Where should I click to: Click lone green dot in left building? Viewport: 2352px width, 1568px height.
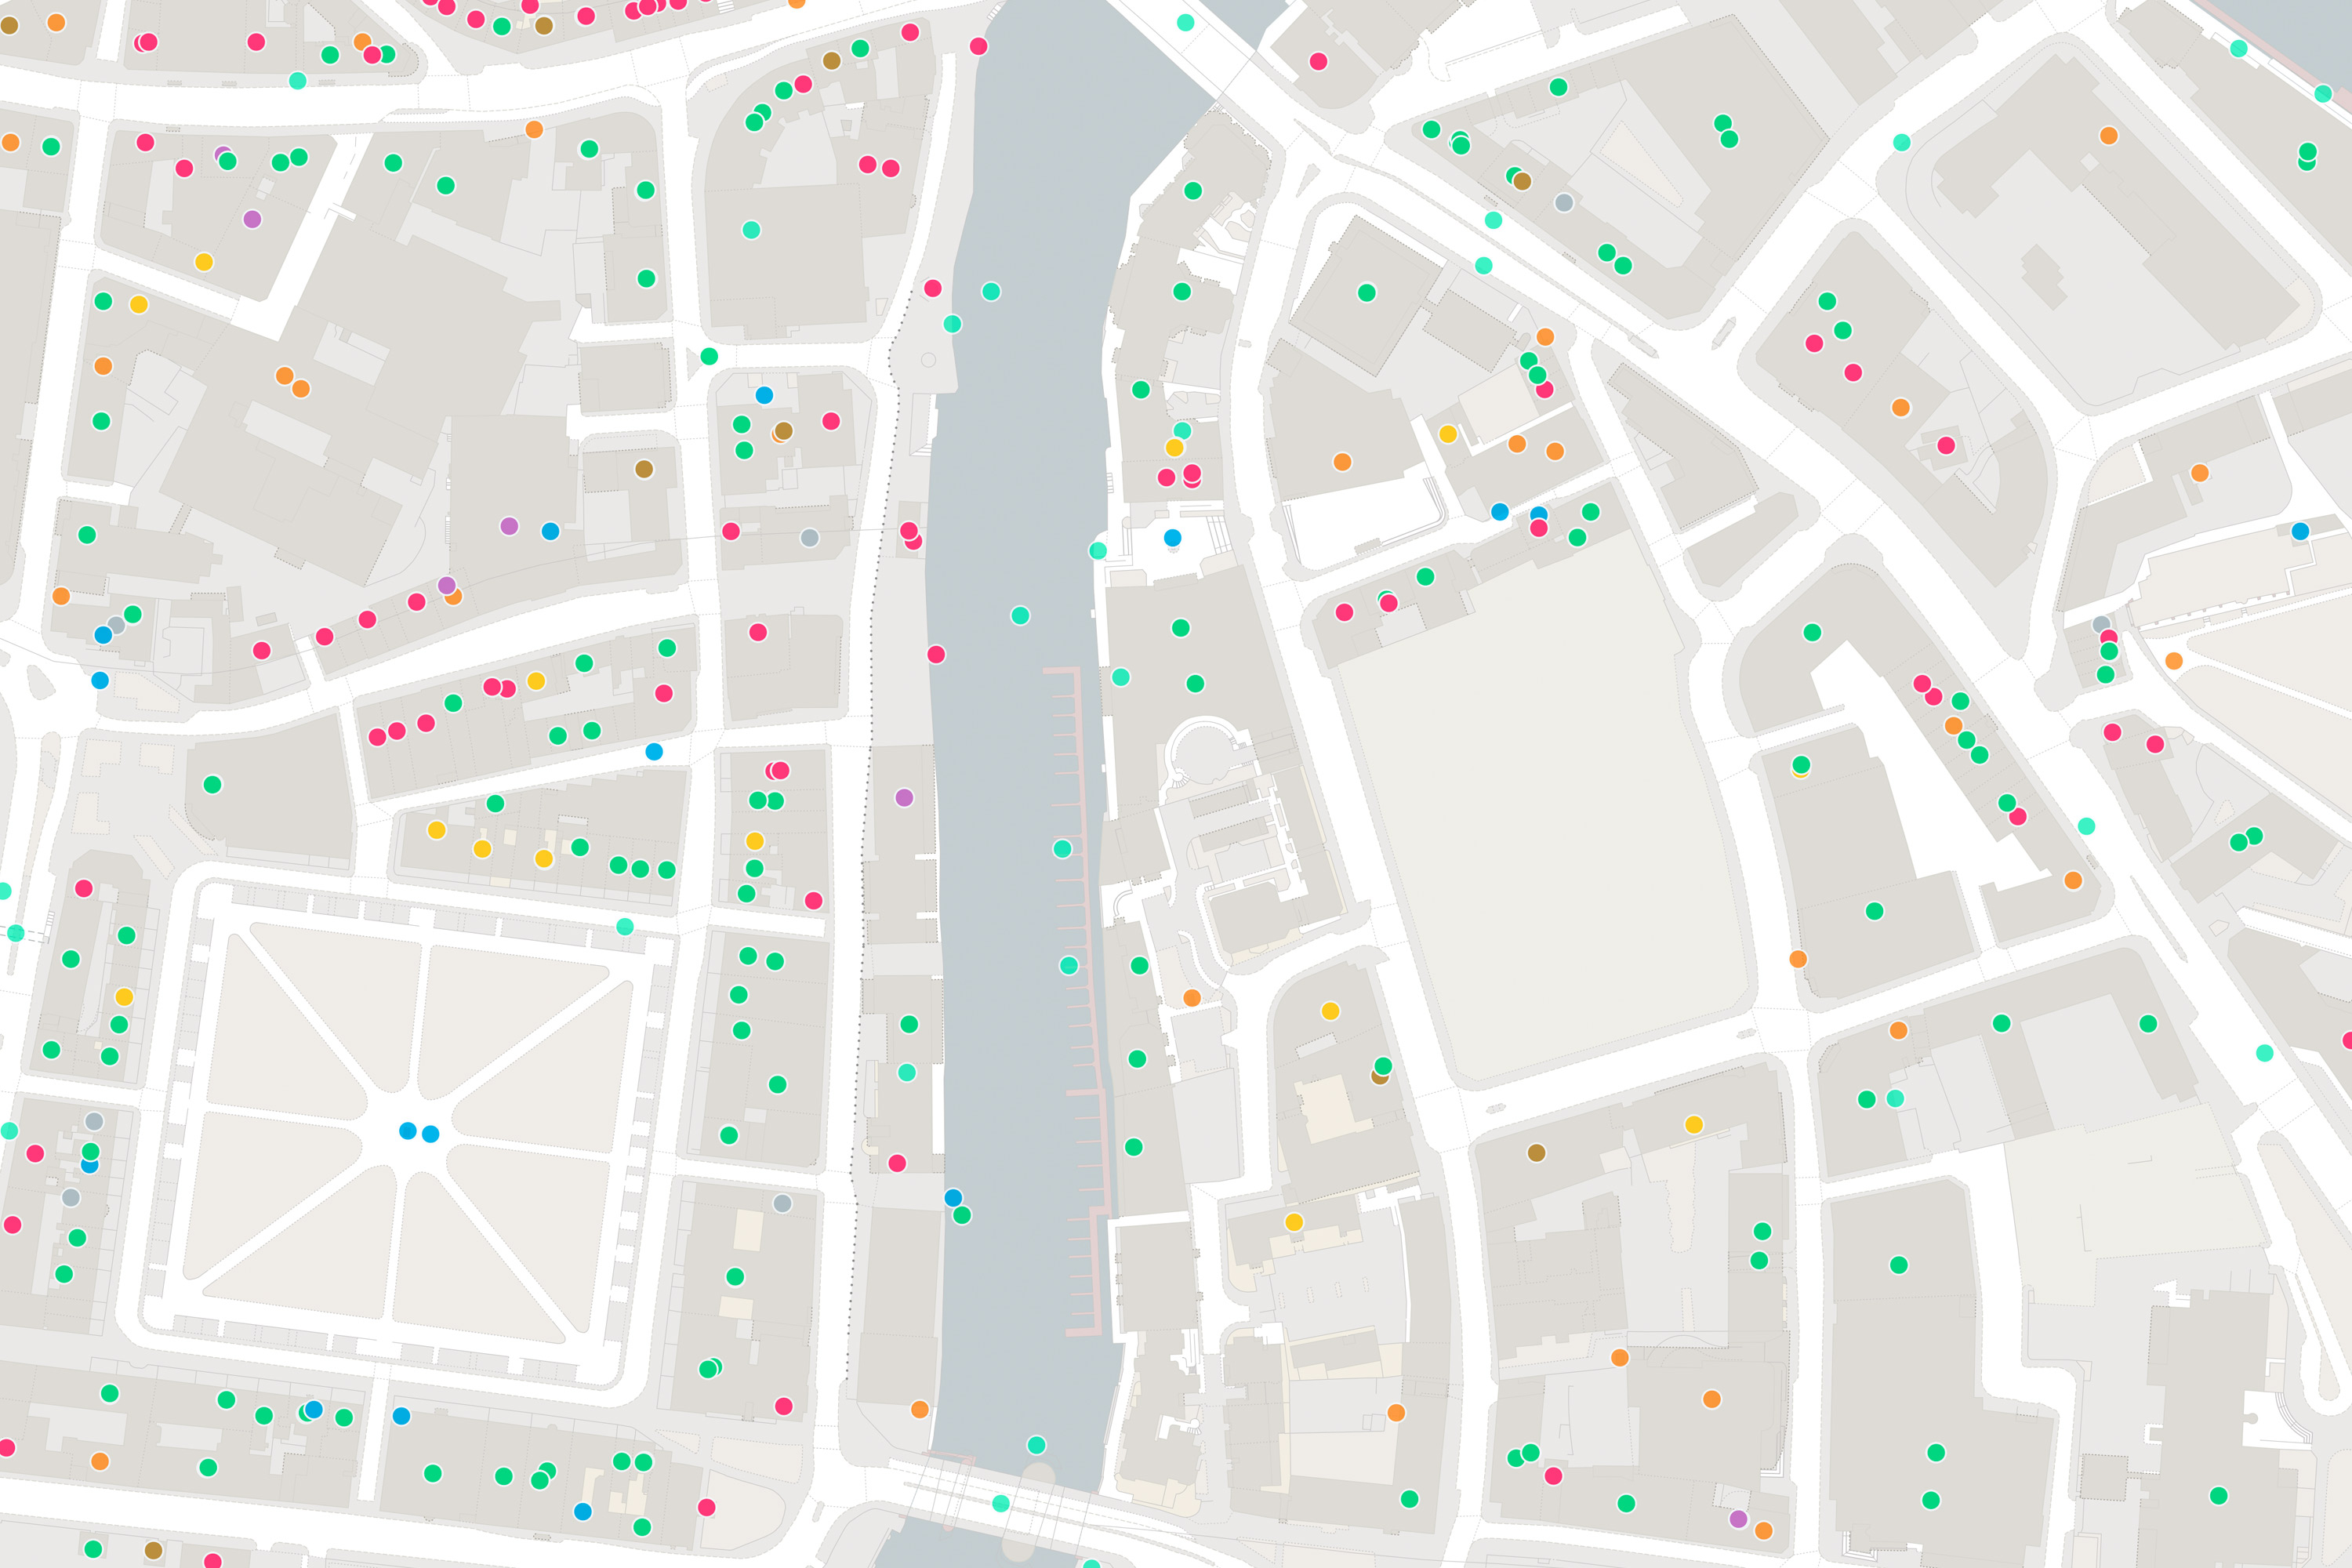[x=212, y=784]
